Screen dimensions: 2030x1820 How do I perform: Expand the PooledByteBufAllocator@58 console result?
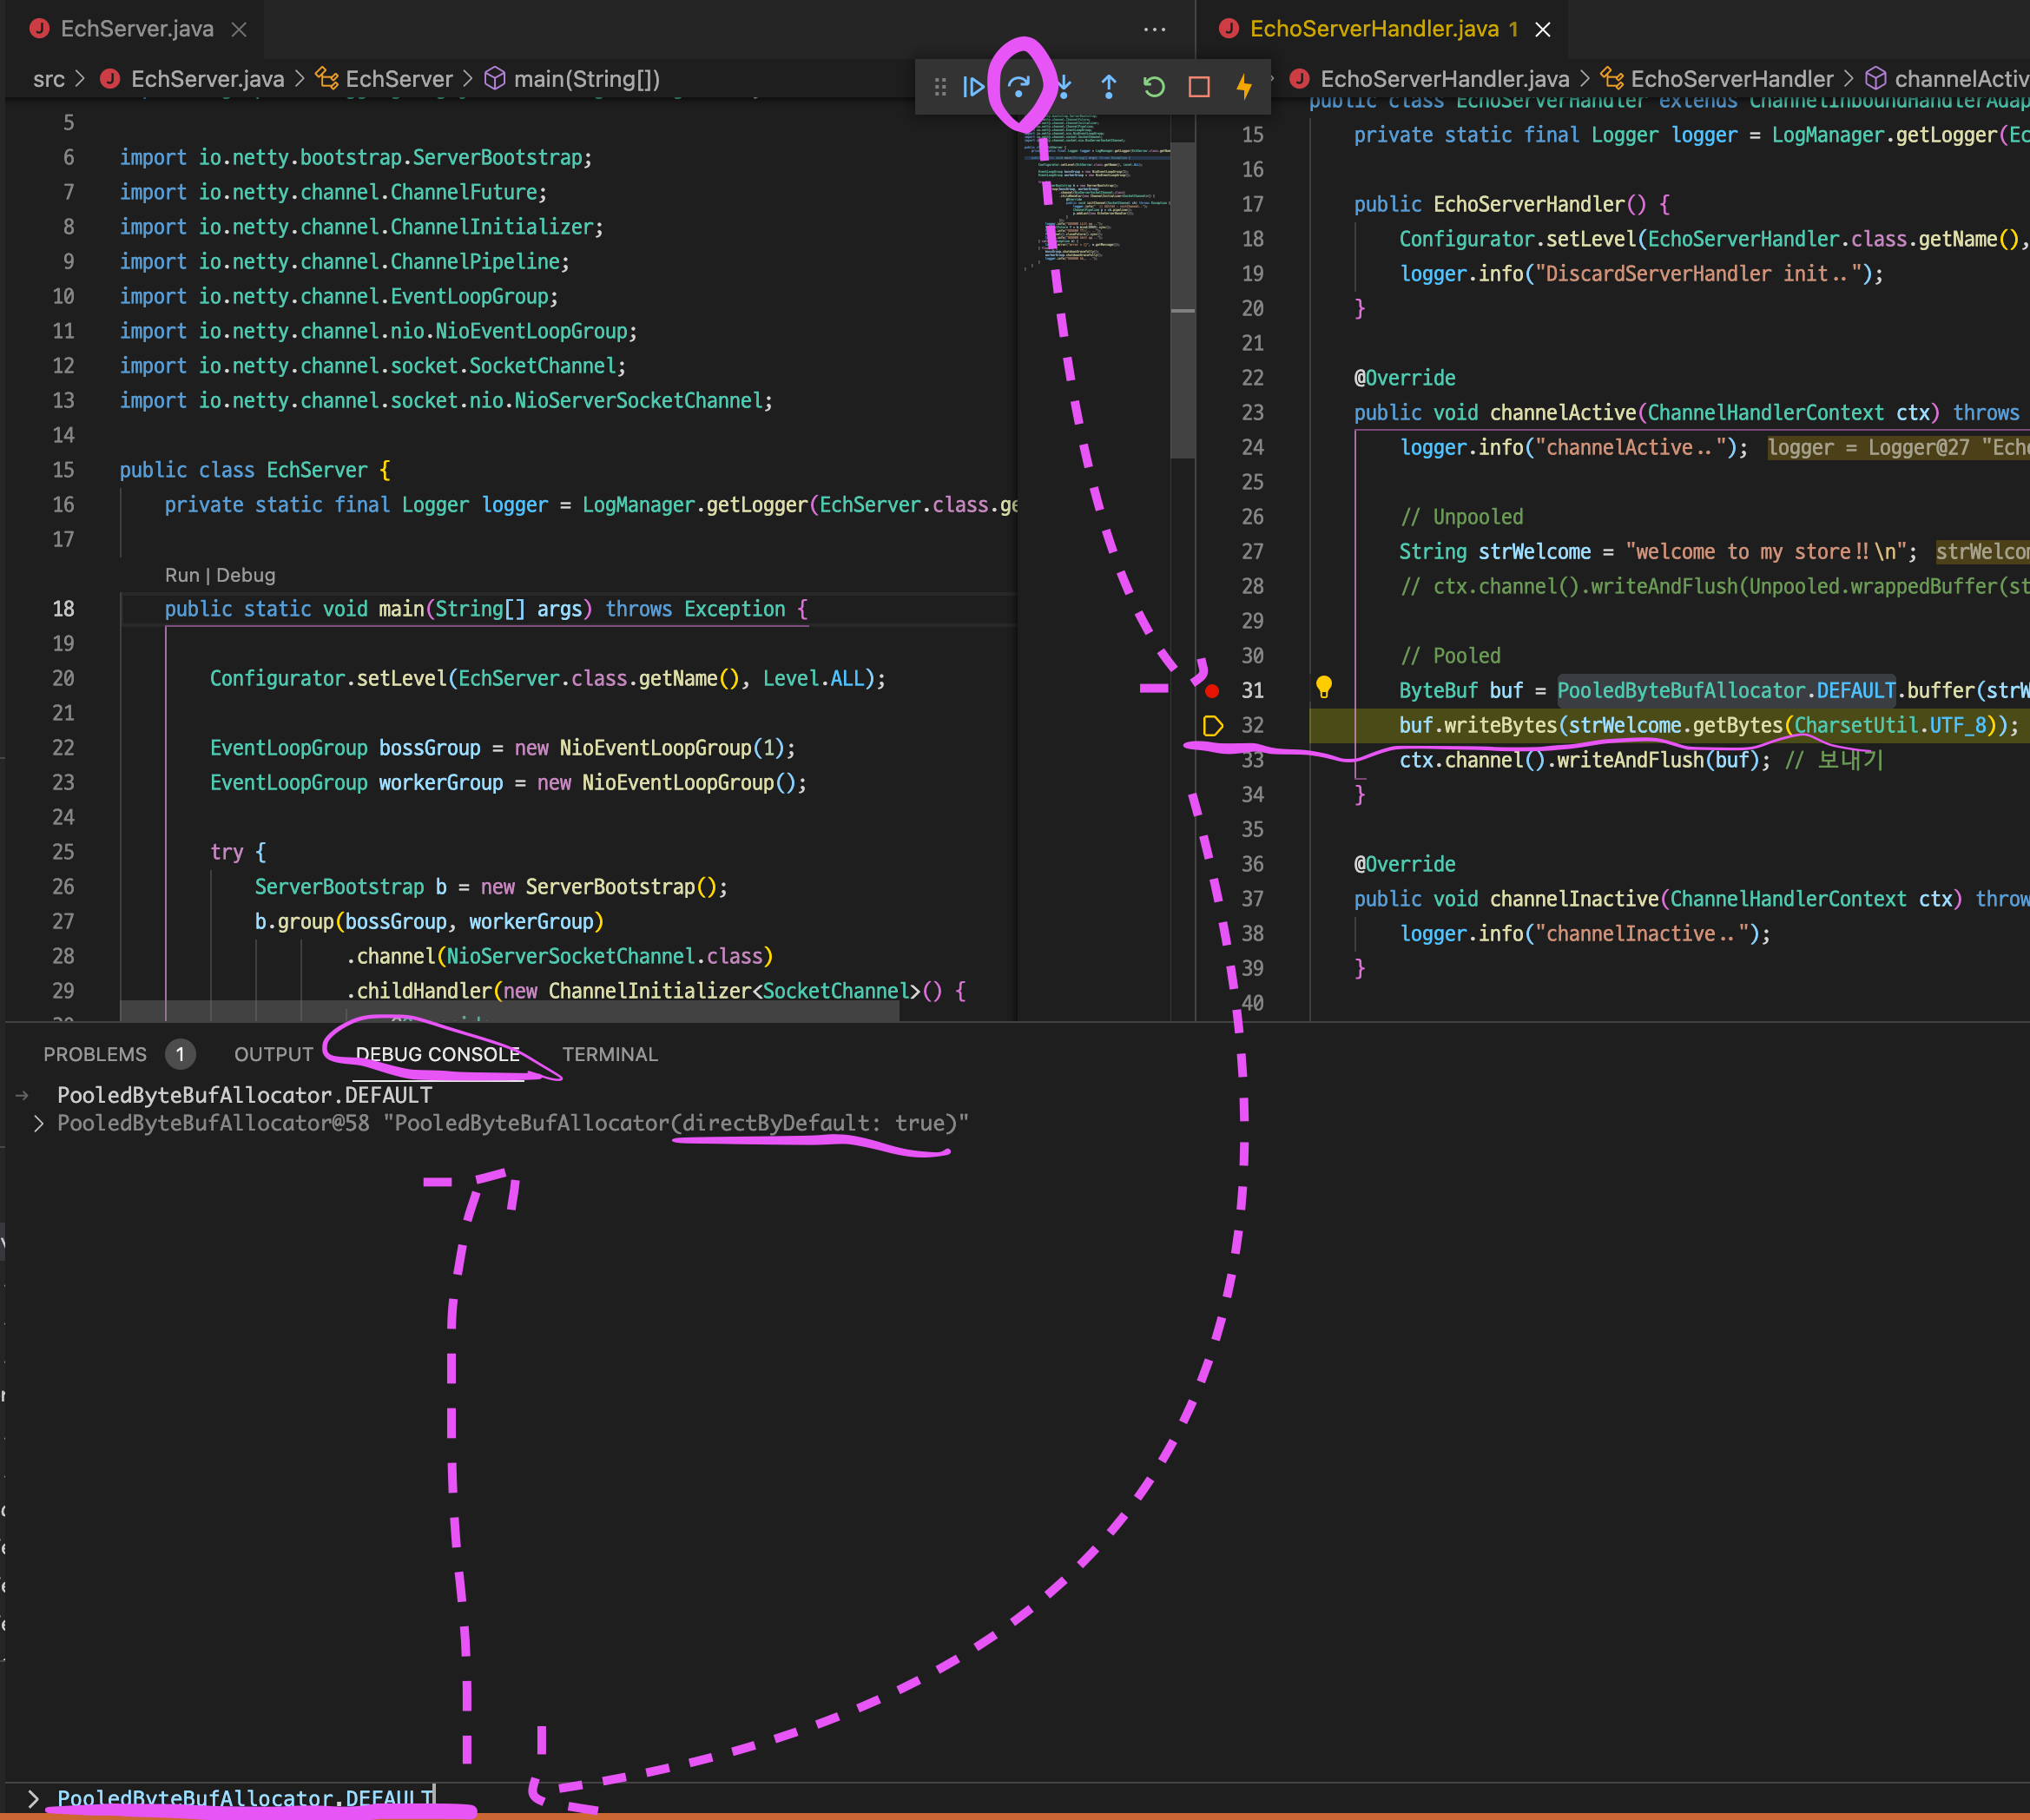pos(38,1124)
